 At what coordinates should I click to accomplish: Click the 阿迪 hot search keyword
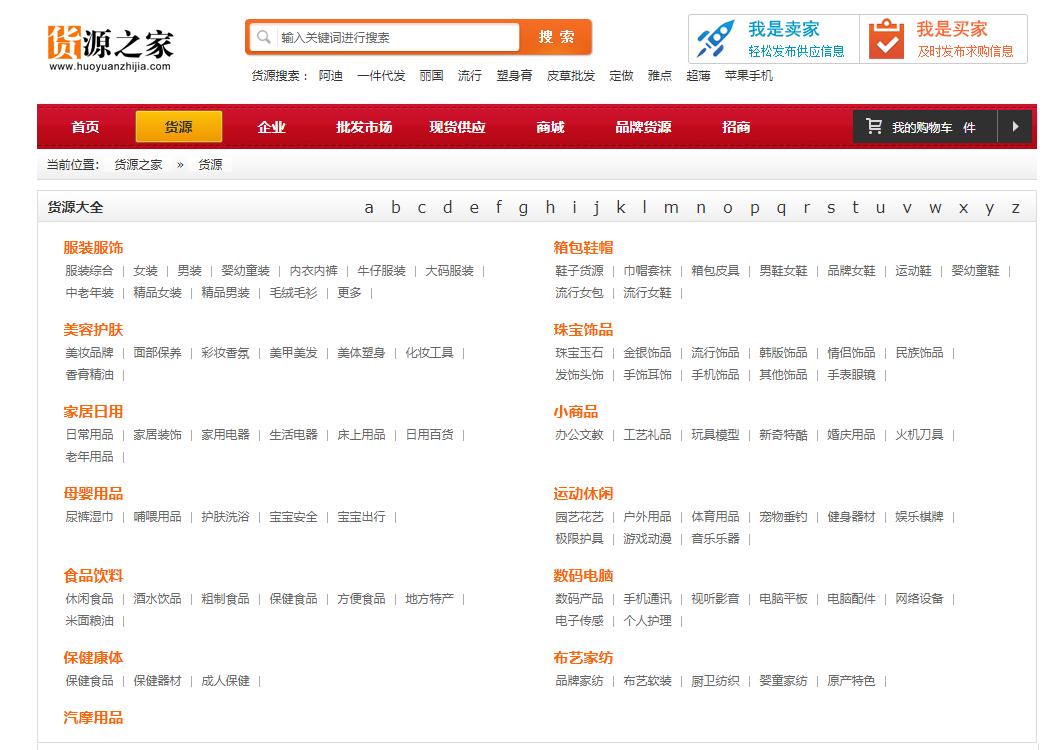332,75
